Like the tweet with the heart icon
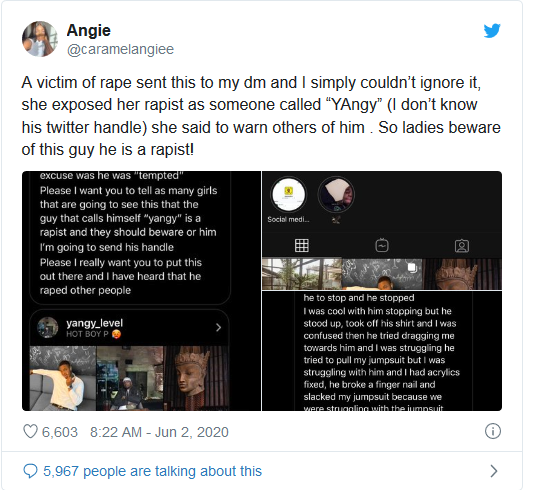 point(30,431)
